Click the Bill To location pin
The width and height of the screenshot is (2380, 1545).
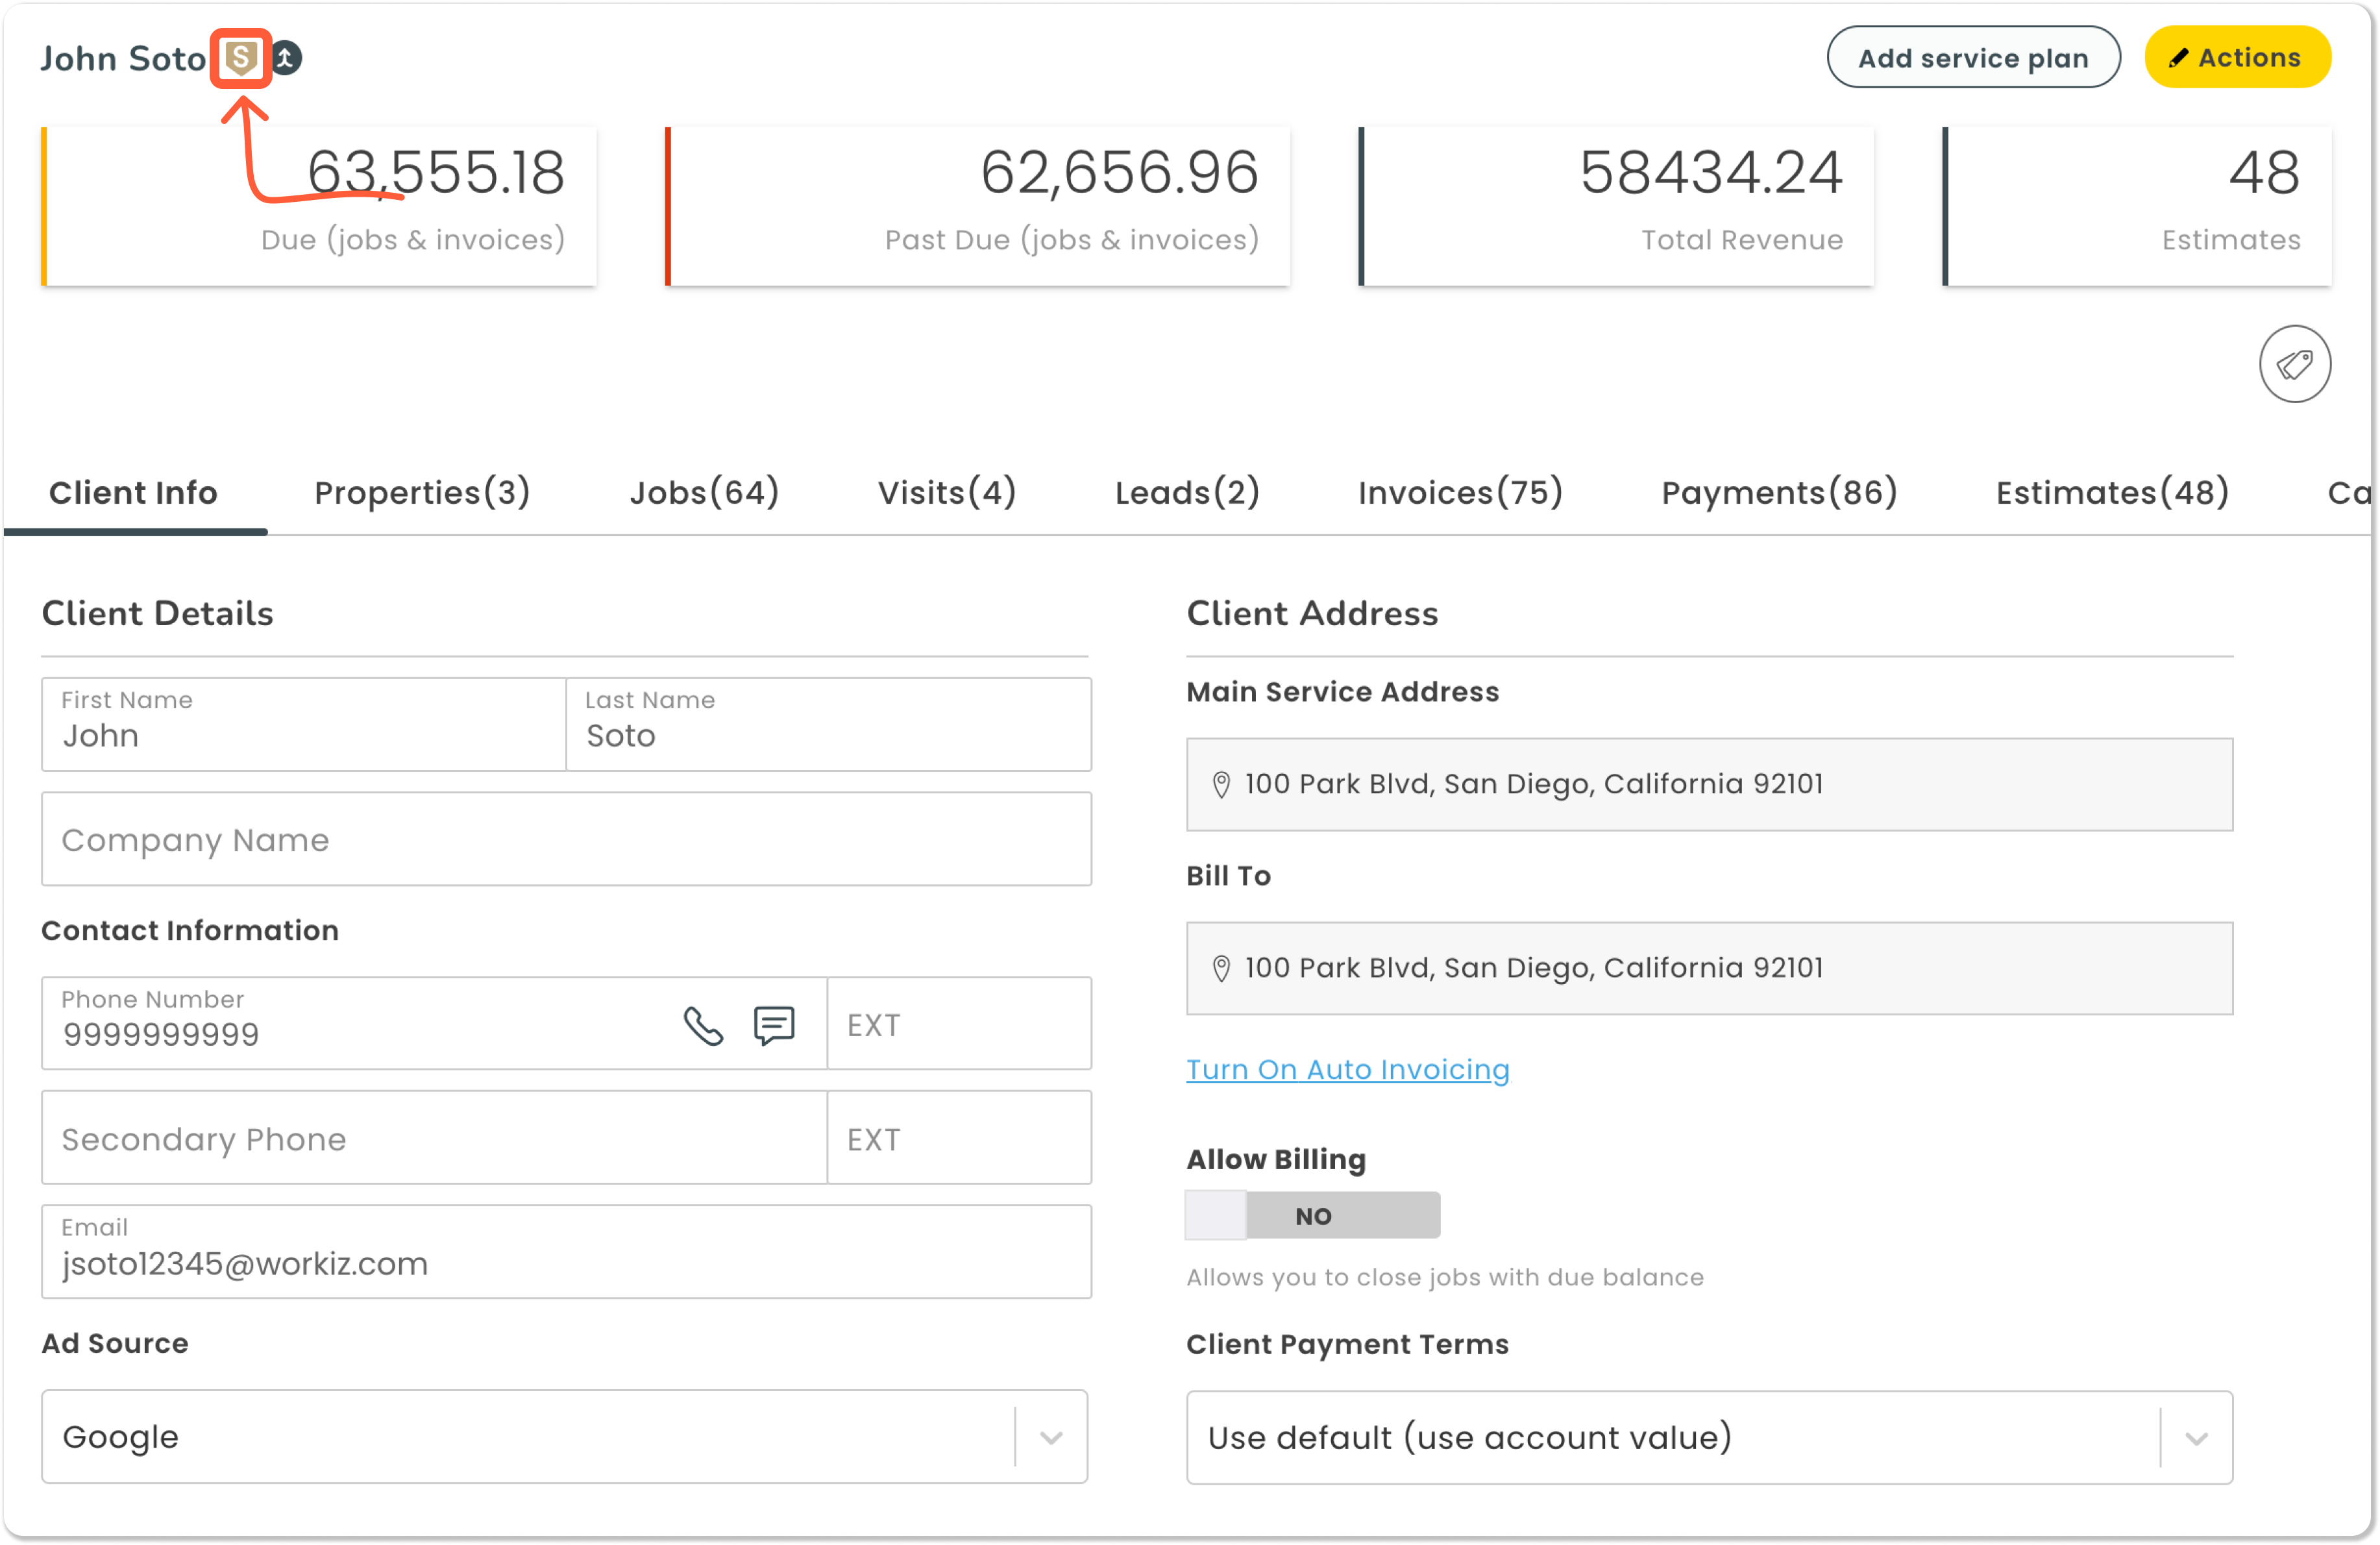[1220, 969]
